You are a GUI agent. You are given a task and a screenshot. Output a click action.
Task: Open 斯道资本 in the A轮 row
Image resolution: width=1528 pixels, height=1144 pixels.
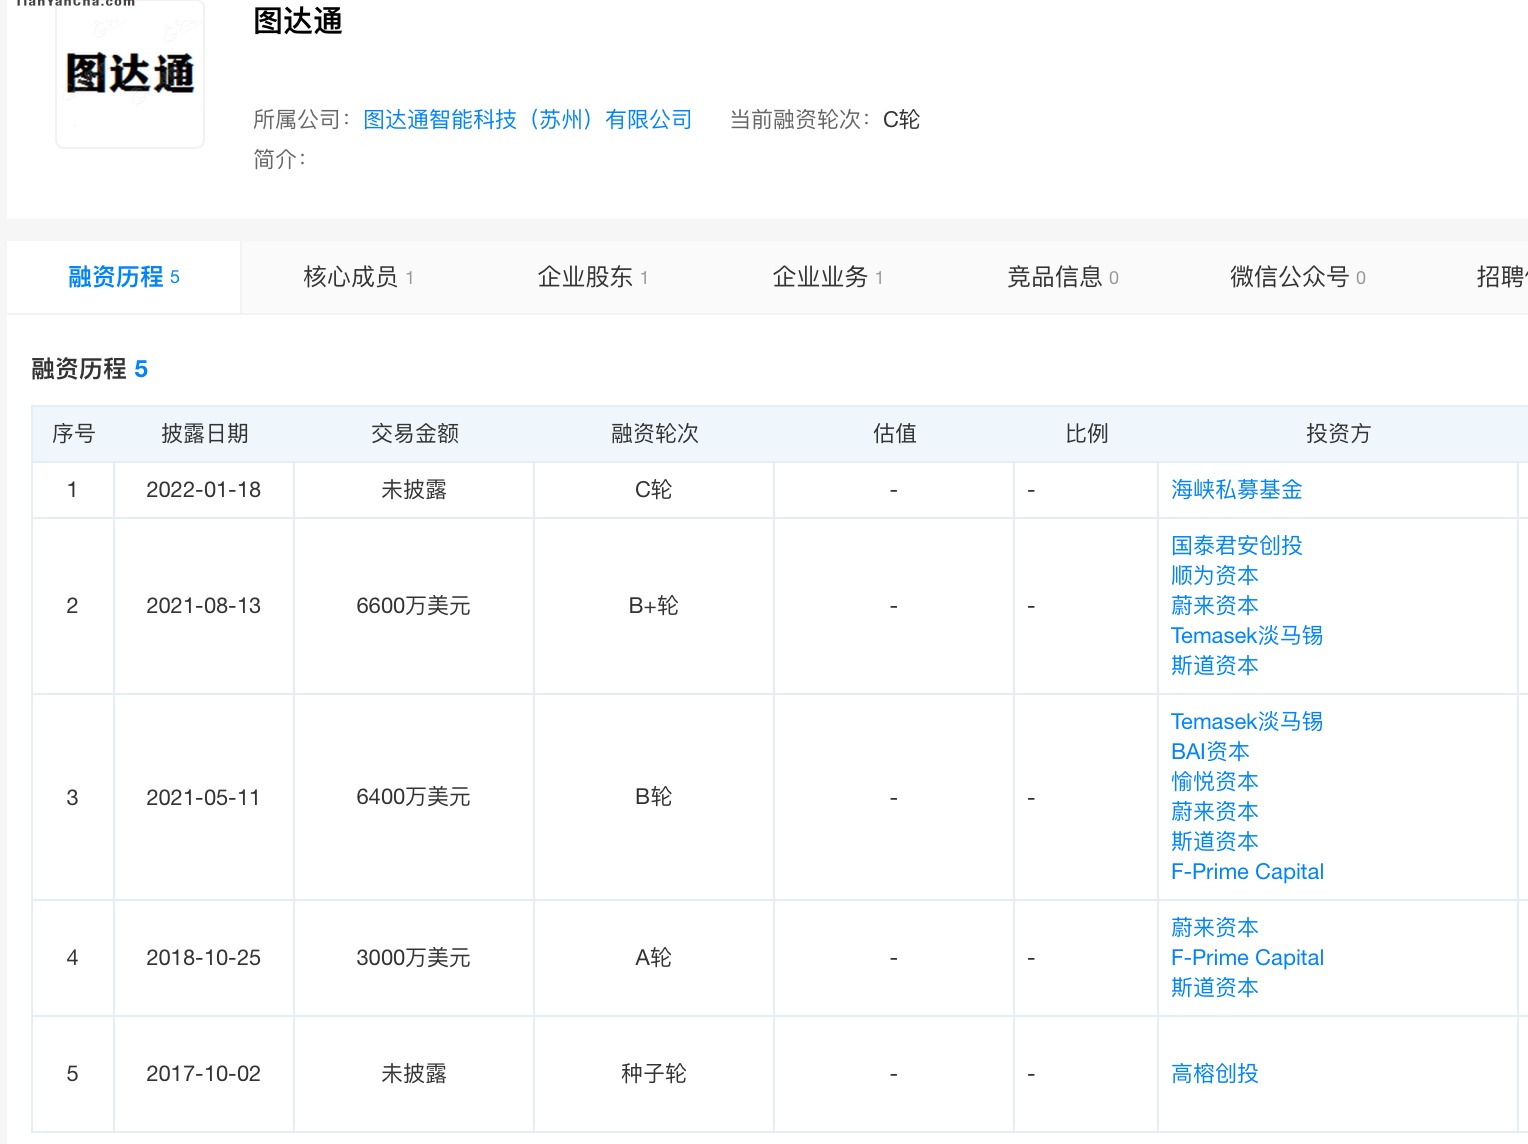point(1214,988)
